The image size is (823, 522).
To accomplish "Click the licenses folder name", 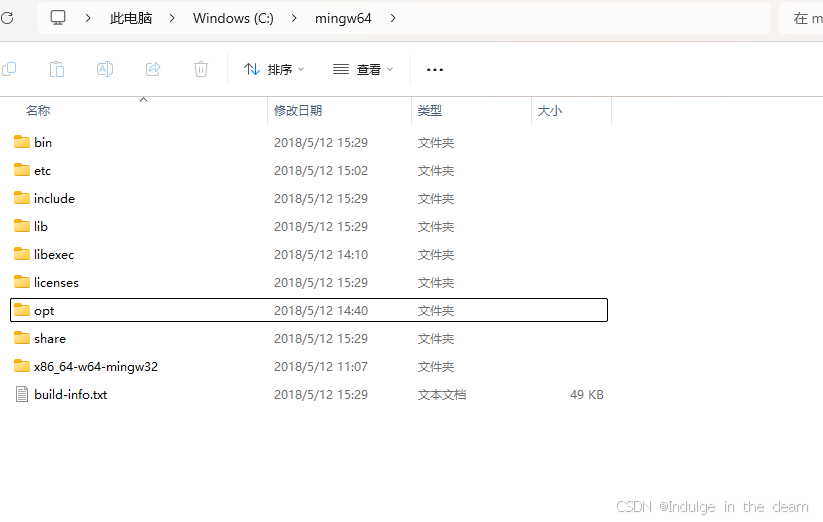I will click(56, 282).
